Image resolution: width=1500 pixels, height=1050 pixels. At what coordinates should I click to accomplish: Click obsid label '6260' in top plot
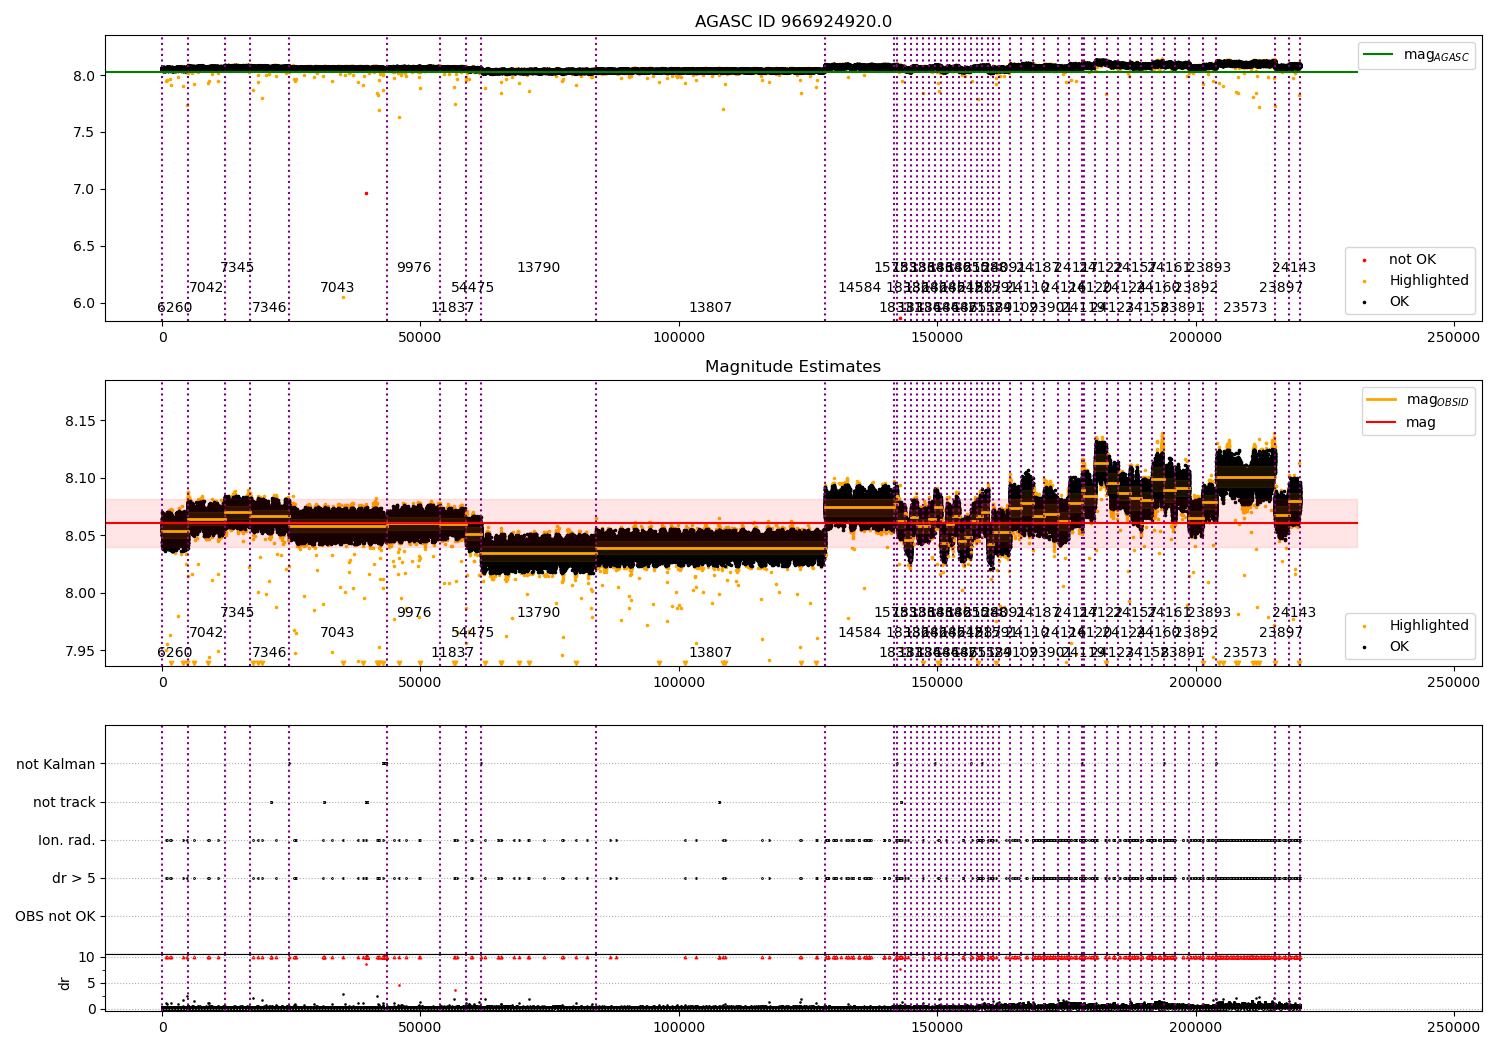click(x=175, y=308)
